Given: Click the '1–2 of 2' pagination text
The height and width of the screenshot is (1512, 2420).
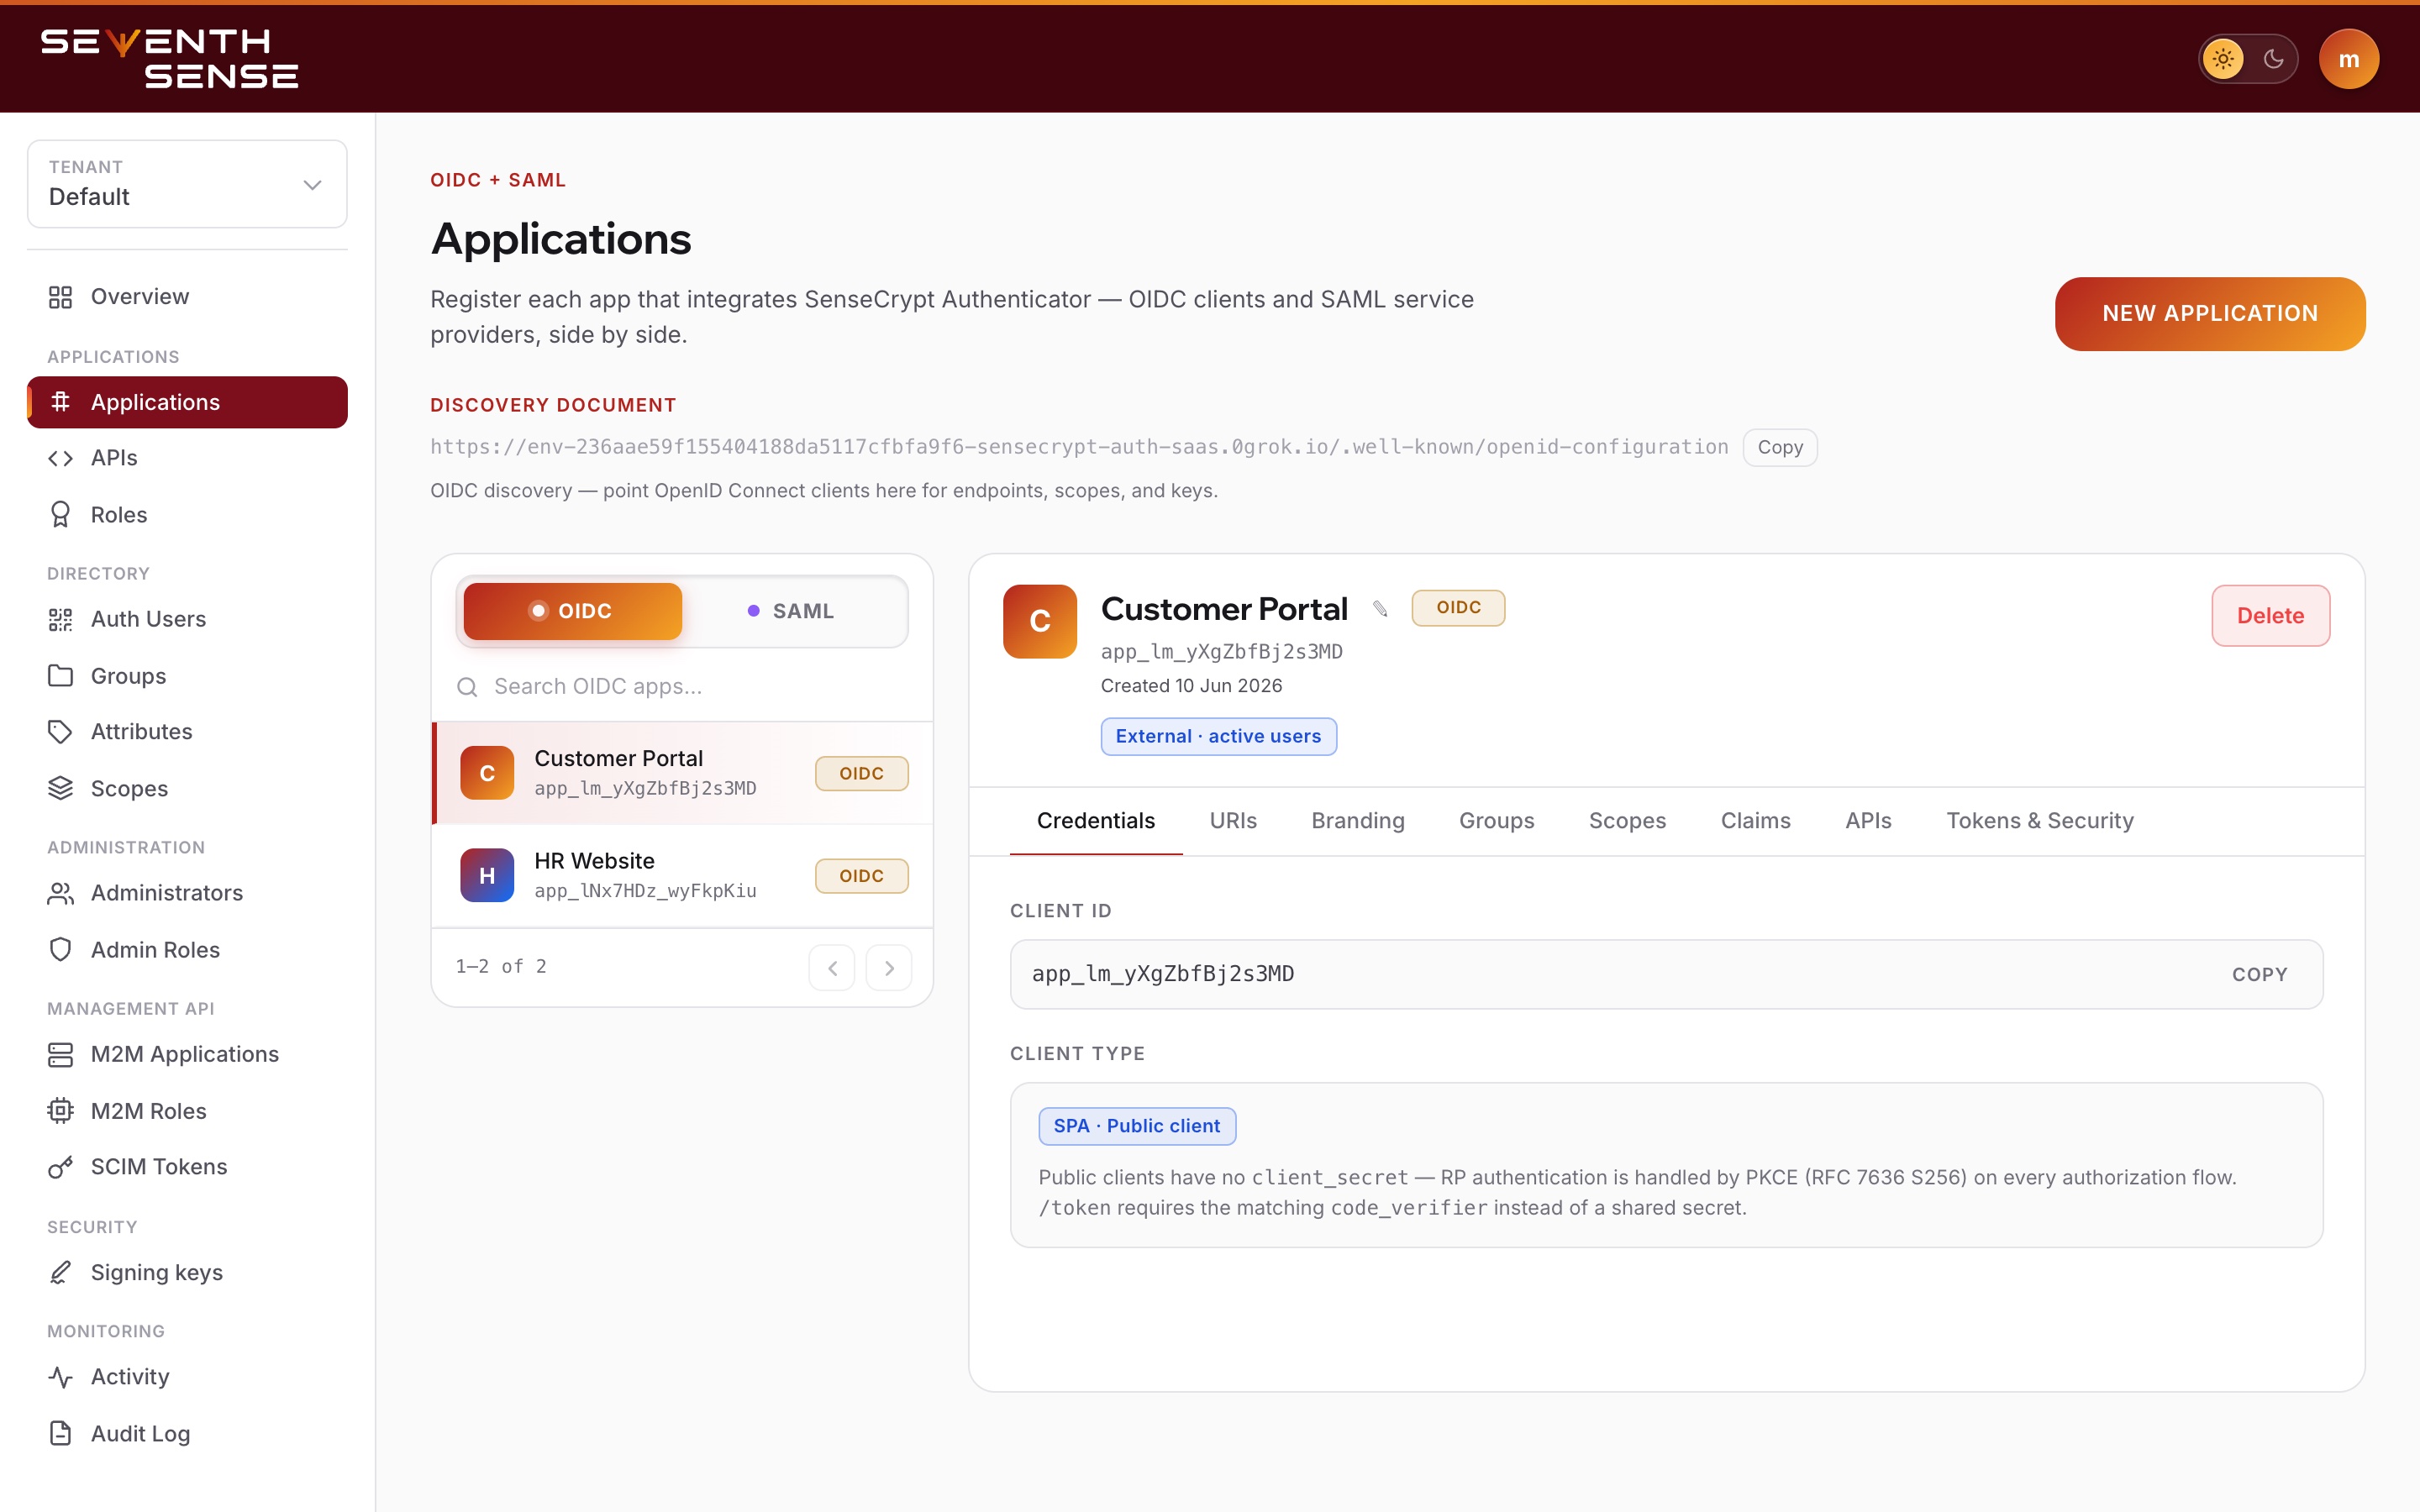Looking at the screenshot, I should (501, 967).
